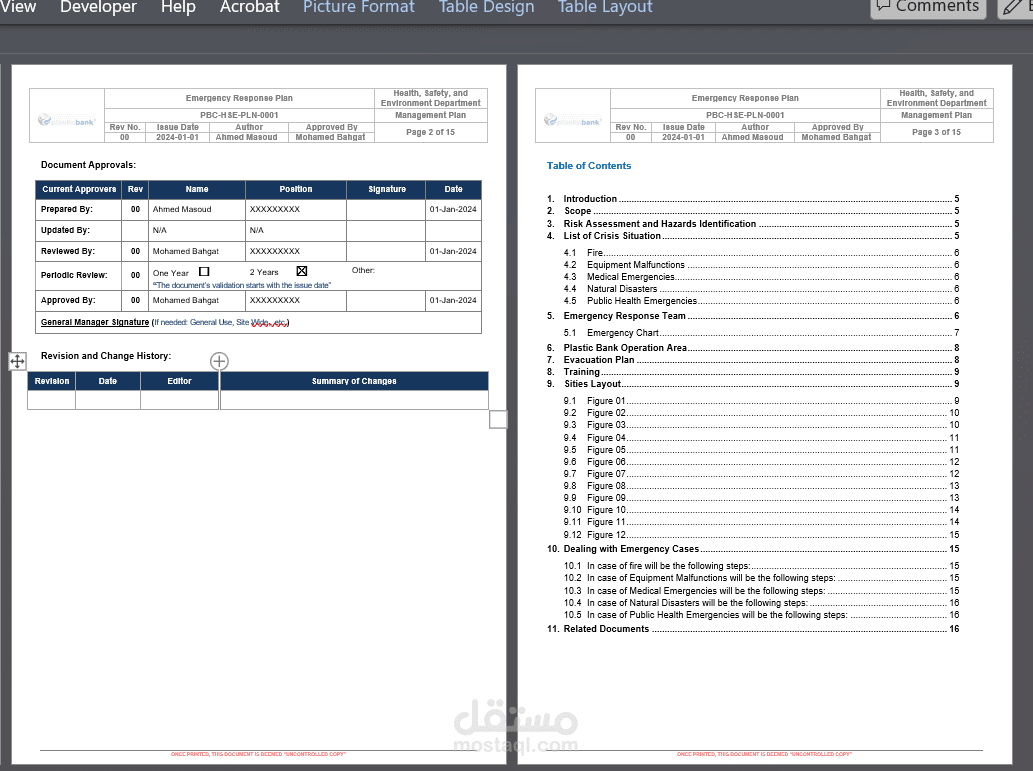1033x771 pixels.
Task: Click the Editor column header
Action: coord(179,381)
